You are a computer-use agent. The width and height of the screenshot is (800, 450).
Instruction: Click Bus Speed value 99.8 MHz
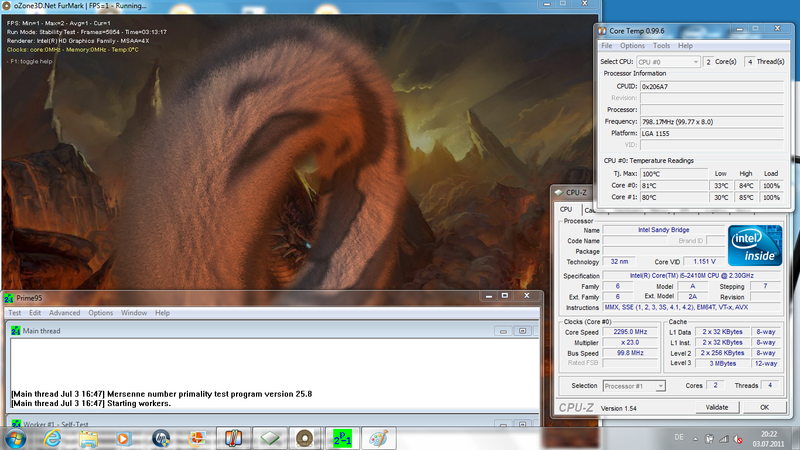click(630, 353)
